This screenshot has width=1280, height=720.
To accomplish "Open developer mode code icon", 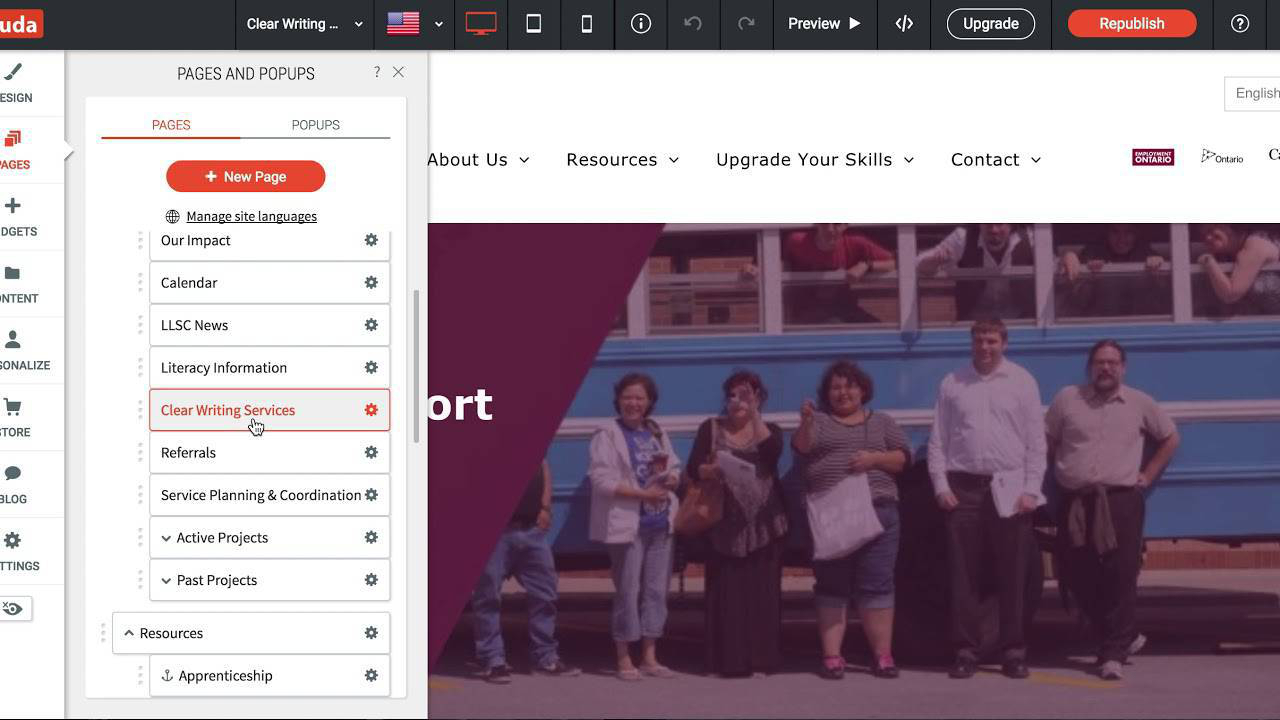I will (904, 24).
